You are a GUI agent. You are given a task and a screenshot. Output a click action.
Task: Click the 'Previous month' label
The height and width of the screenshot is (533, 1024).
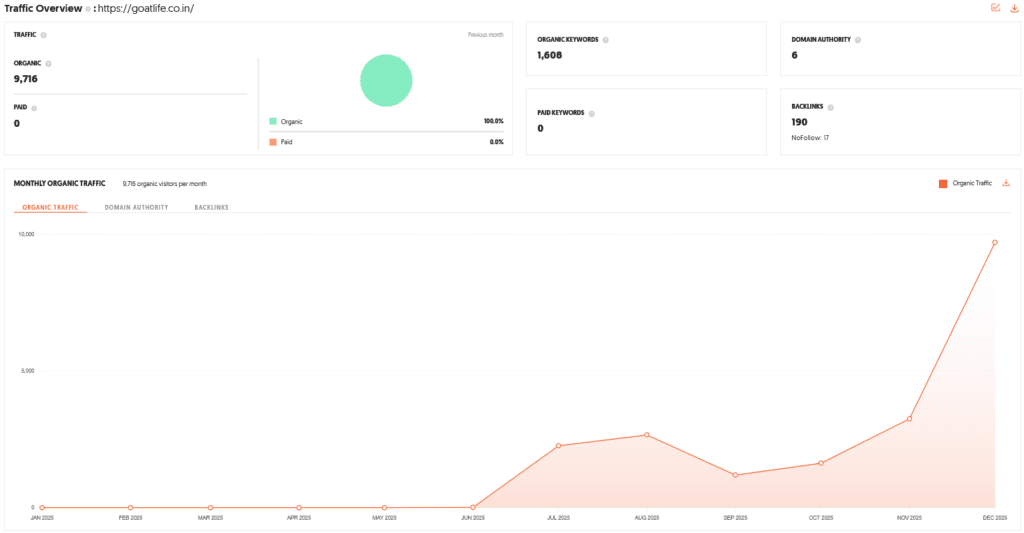coord(485,35)
